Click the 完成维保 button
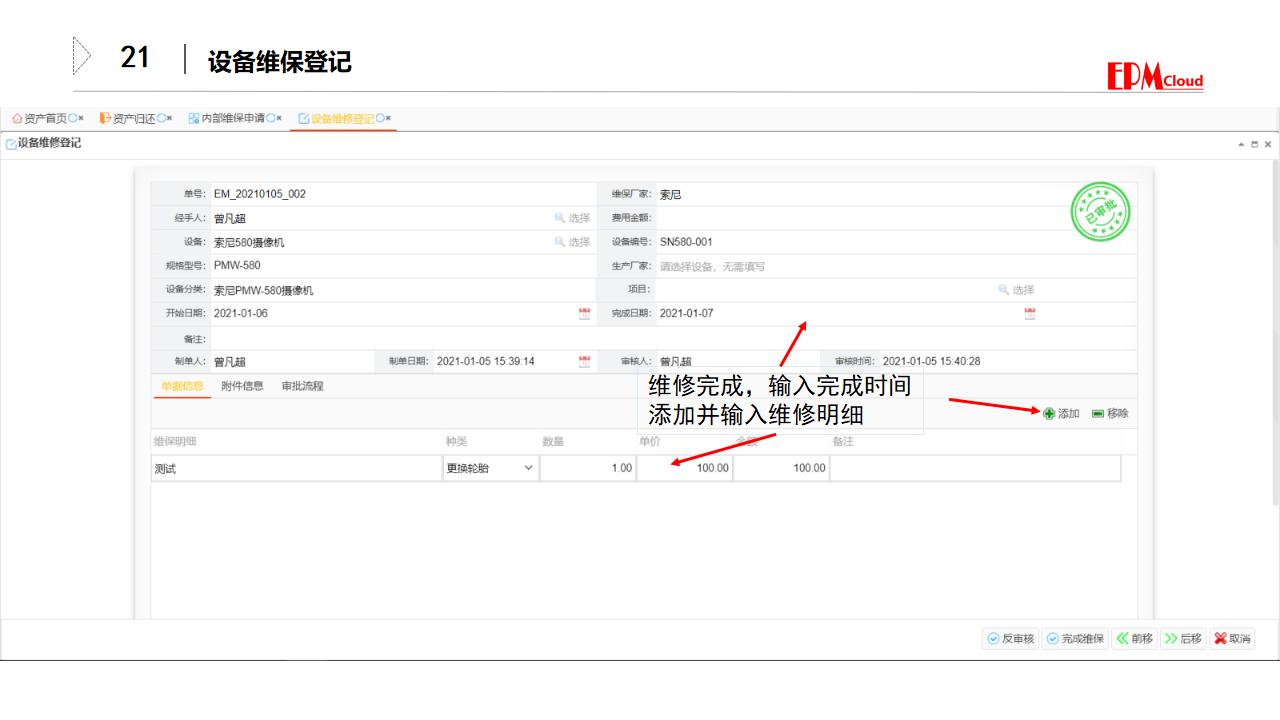 pos(1076,639)
